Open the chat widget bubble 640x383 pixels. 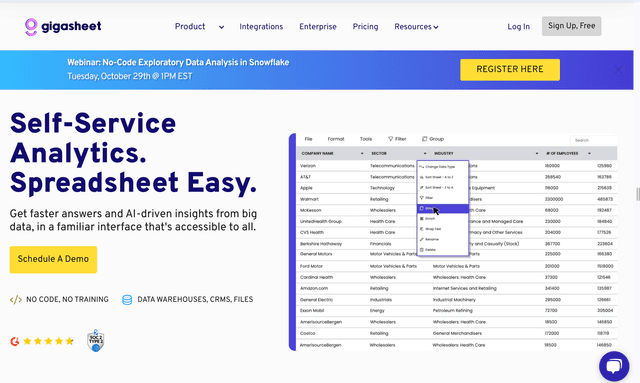pyautogui.click(x=614, y=366)
